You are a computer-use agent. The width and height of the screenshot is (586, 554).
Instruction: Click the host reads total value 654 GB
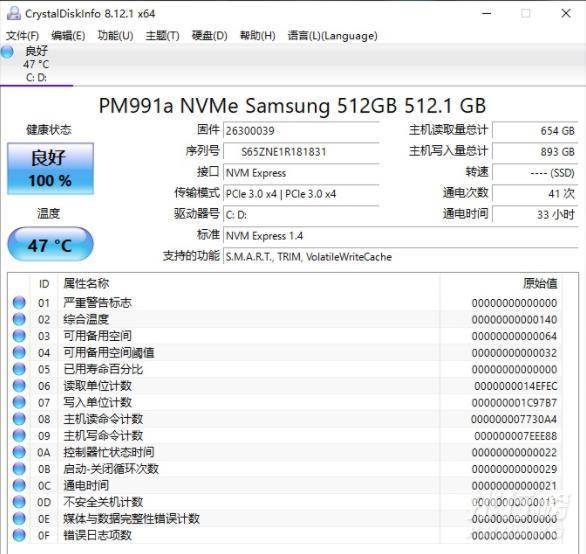(535, 131)
